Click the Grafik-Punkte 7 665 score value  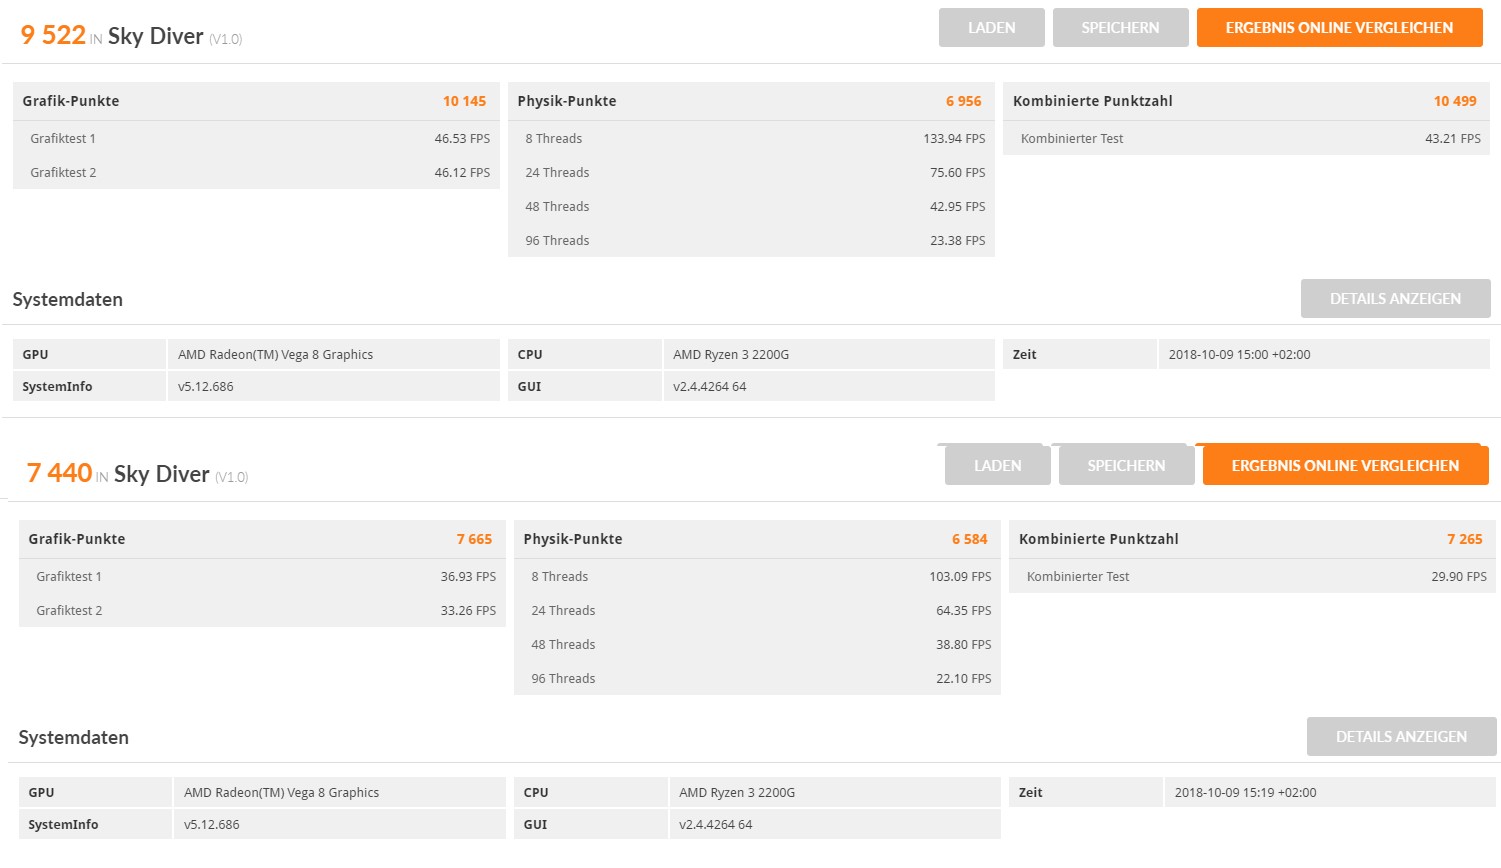[x=474, y=539]
